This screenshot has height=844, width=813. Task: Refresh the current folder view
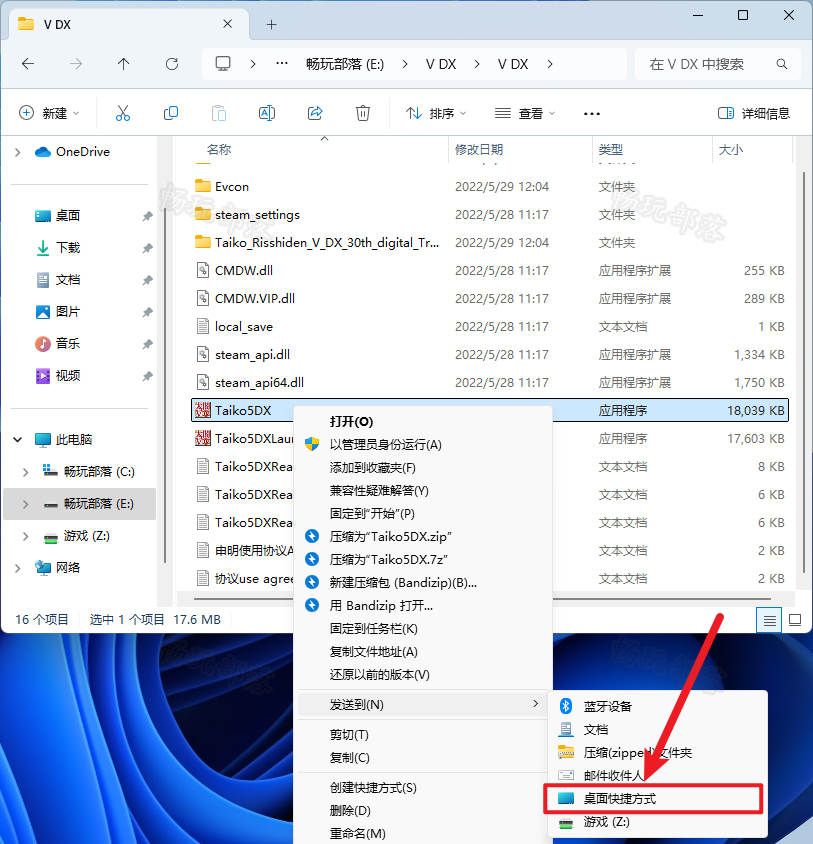click(172, 64)
